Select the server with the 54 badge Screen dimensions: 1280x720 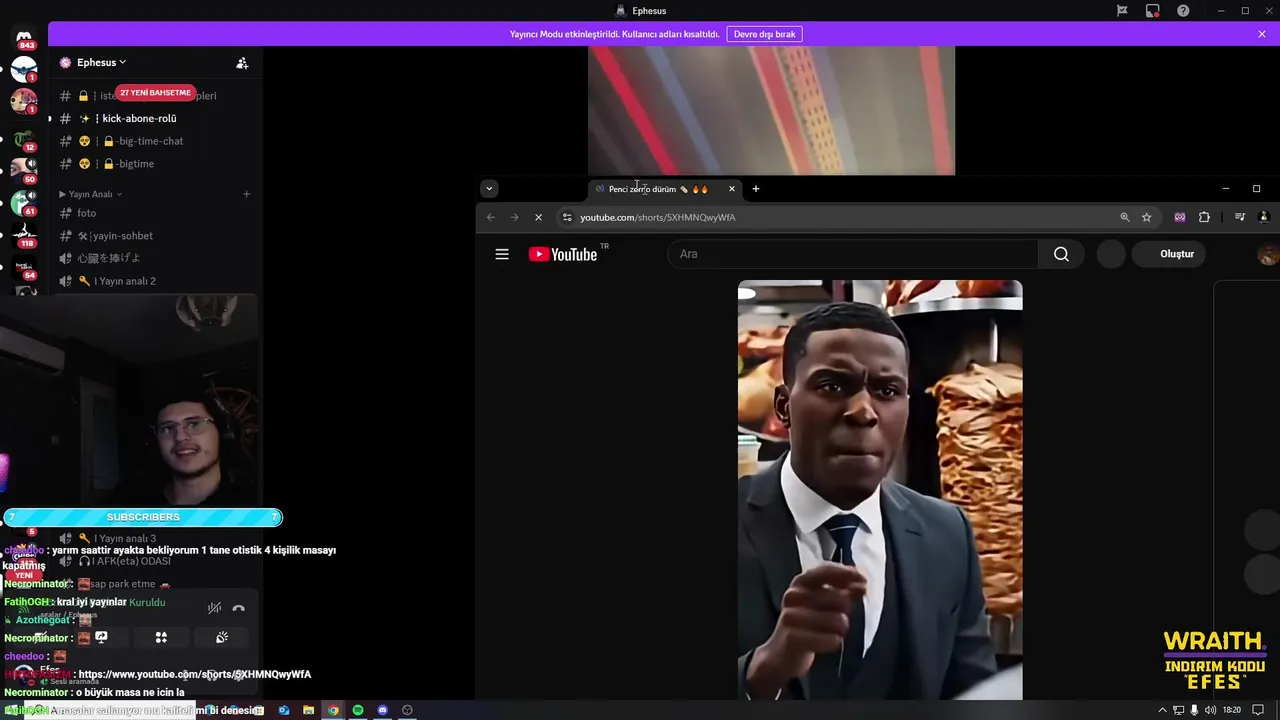click(x=24, y=268)
